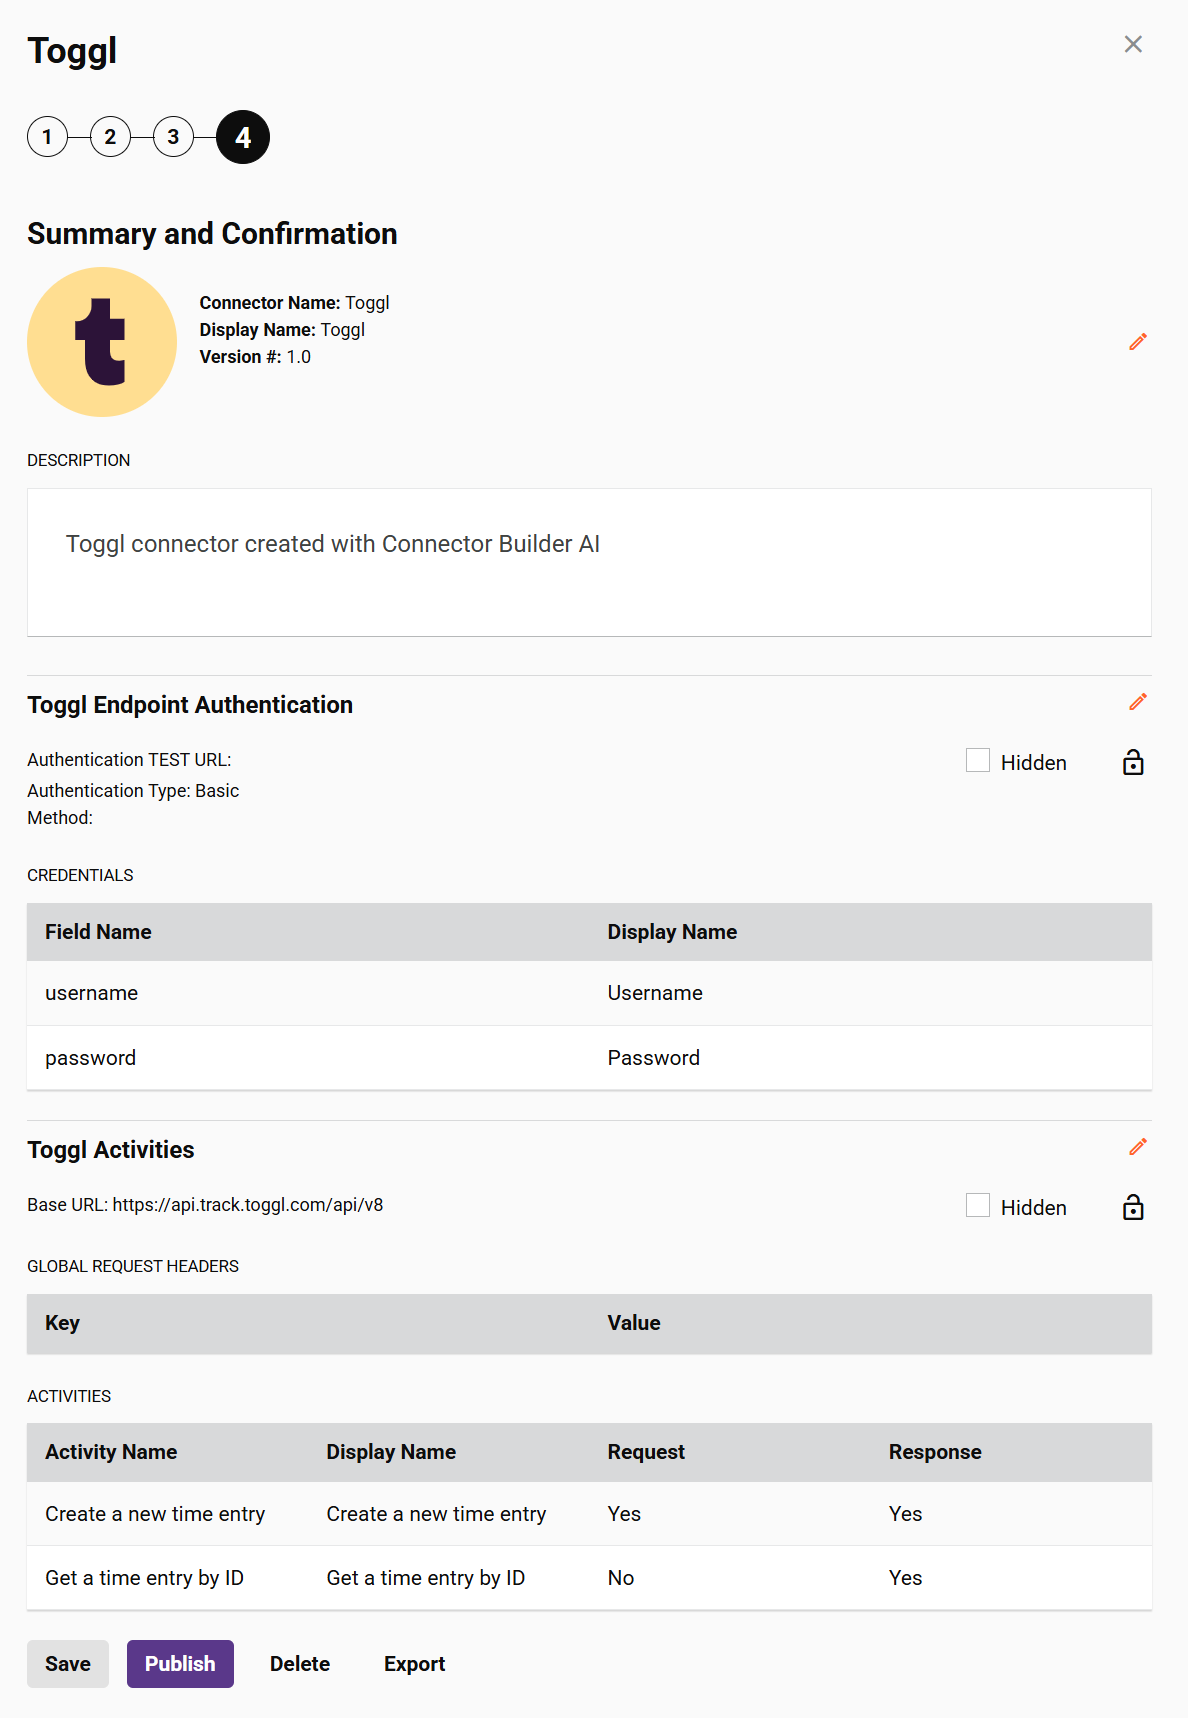
Task: Open authentication editing via pencil icon
Action: (1137, 702)
